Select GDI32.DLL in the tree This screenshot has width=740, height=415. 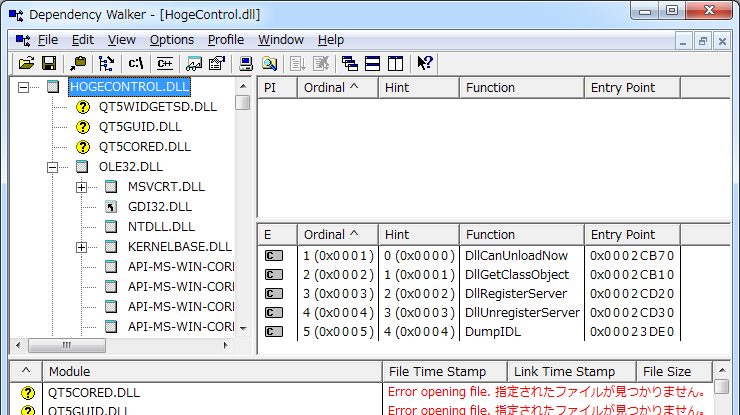pos(160,207)
